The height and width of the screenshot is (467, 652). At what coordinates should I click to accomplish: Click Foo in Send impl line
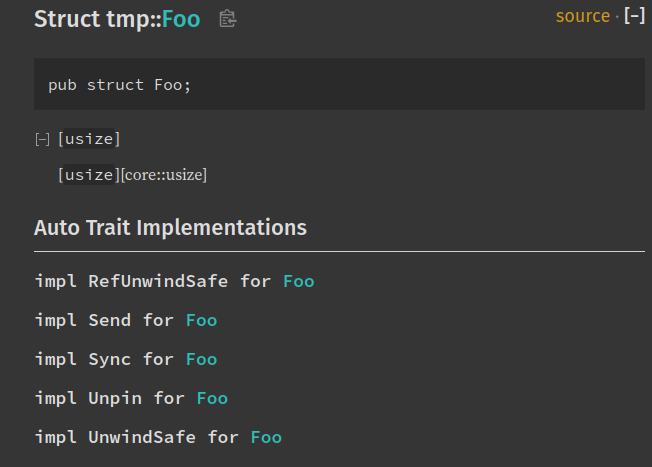pyautogui.click(x=201, y=321)
